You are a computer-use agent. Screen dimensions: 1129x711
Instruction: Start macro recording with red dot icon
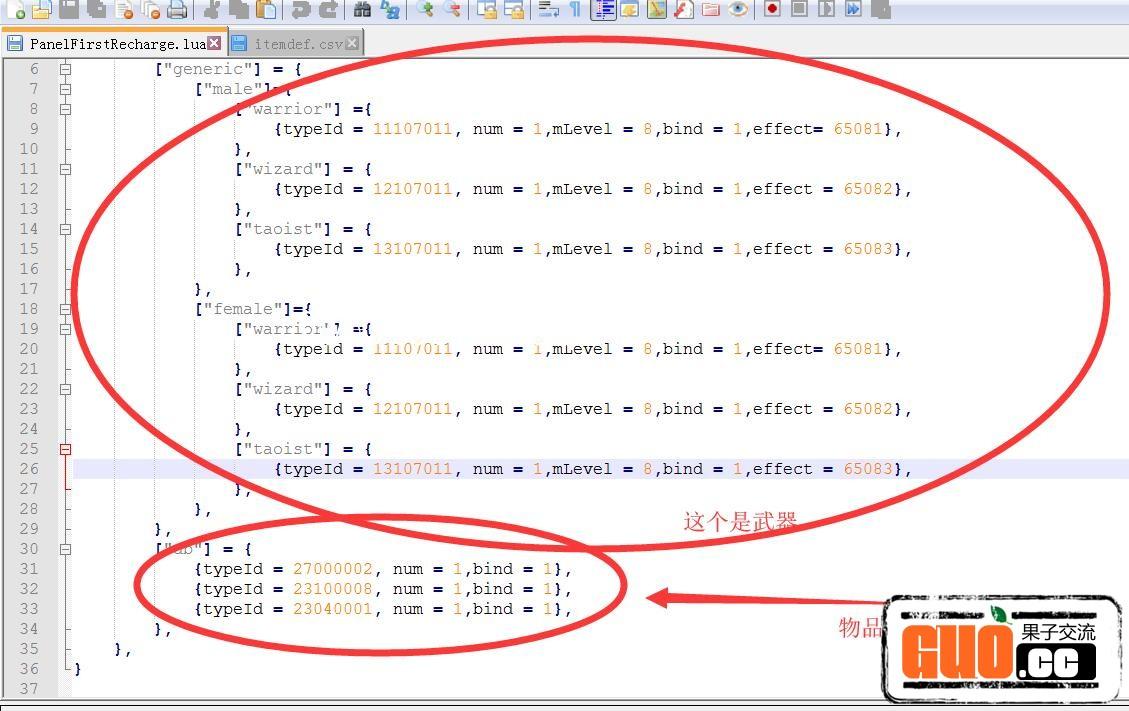click(772, 9)
